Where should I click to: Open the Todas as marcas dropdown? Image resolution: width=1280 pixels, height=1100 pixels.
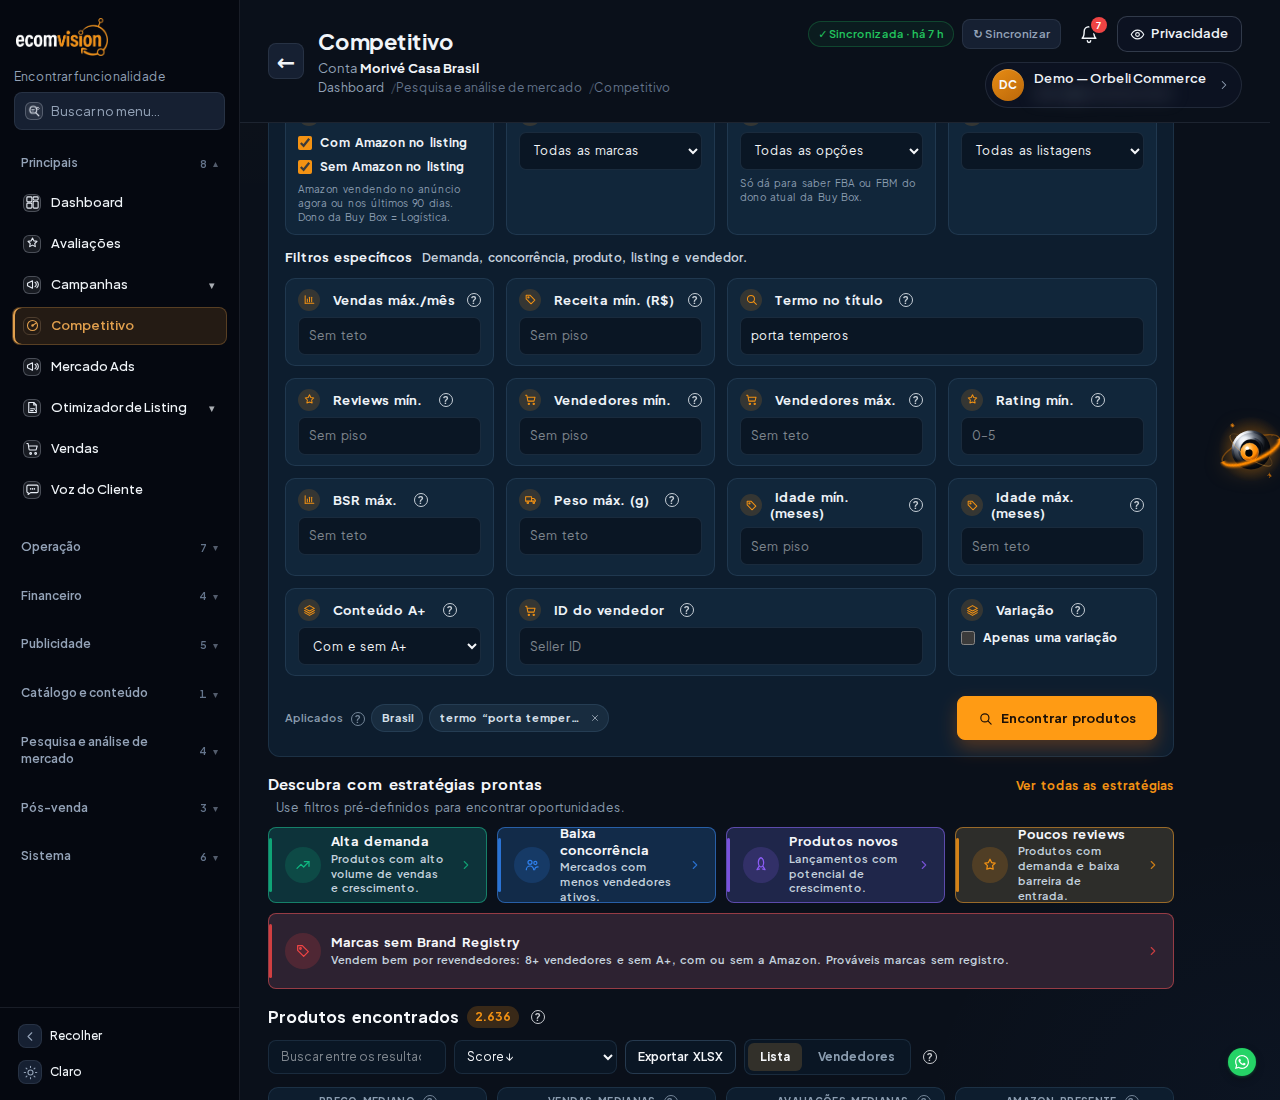610,151
